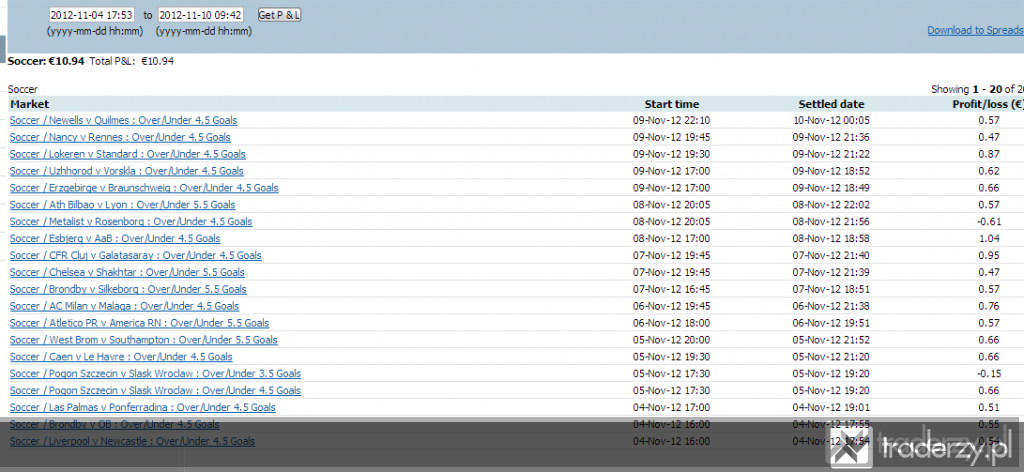Image resolution: width=1024 pixels, height=472 pixels.
Task: Open Las Palmas v Ponferradina market link
Action: click(142, 408)
